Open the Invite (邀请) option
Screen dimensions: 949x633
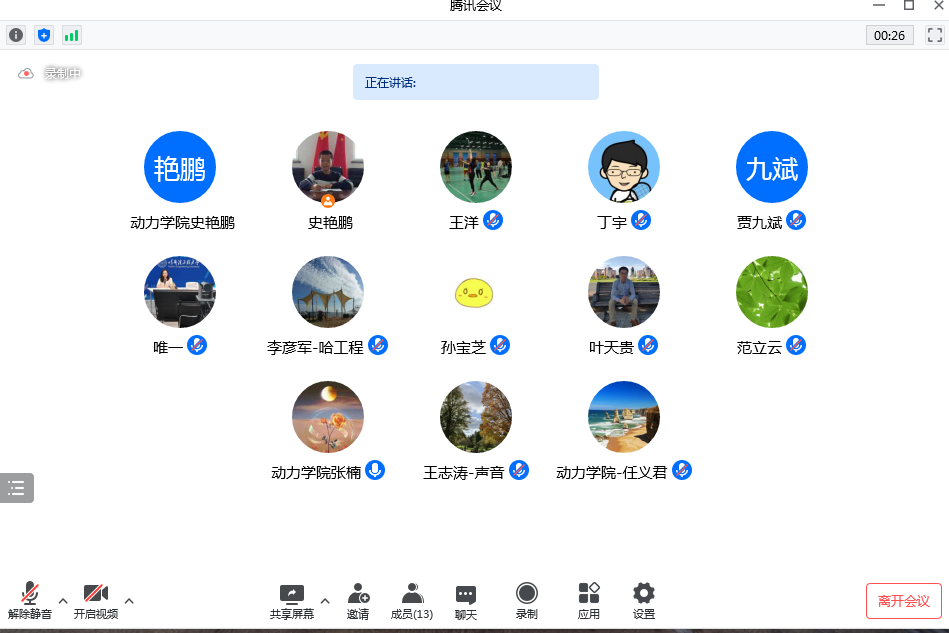coord(358,601)
